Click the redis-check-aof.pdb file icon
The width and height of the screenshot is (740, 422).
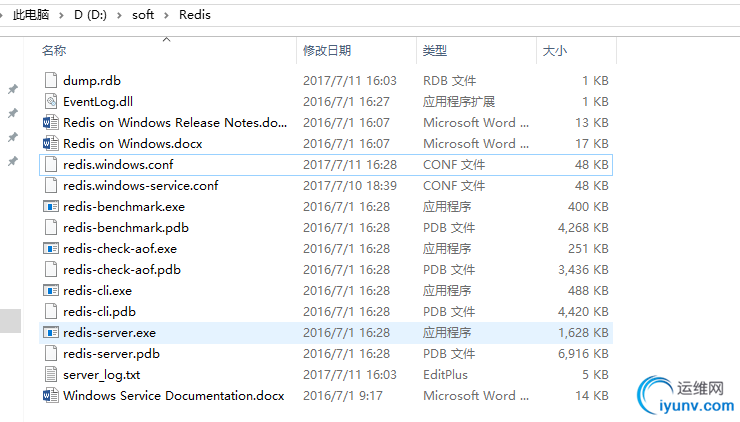point(51,270)
